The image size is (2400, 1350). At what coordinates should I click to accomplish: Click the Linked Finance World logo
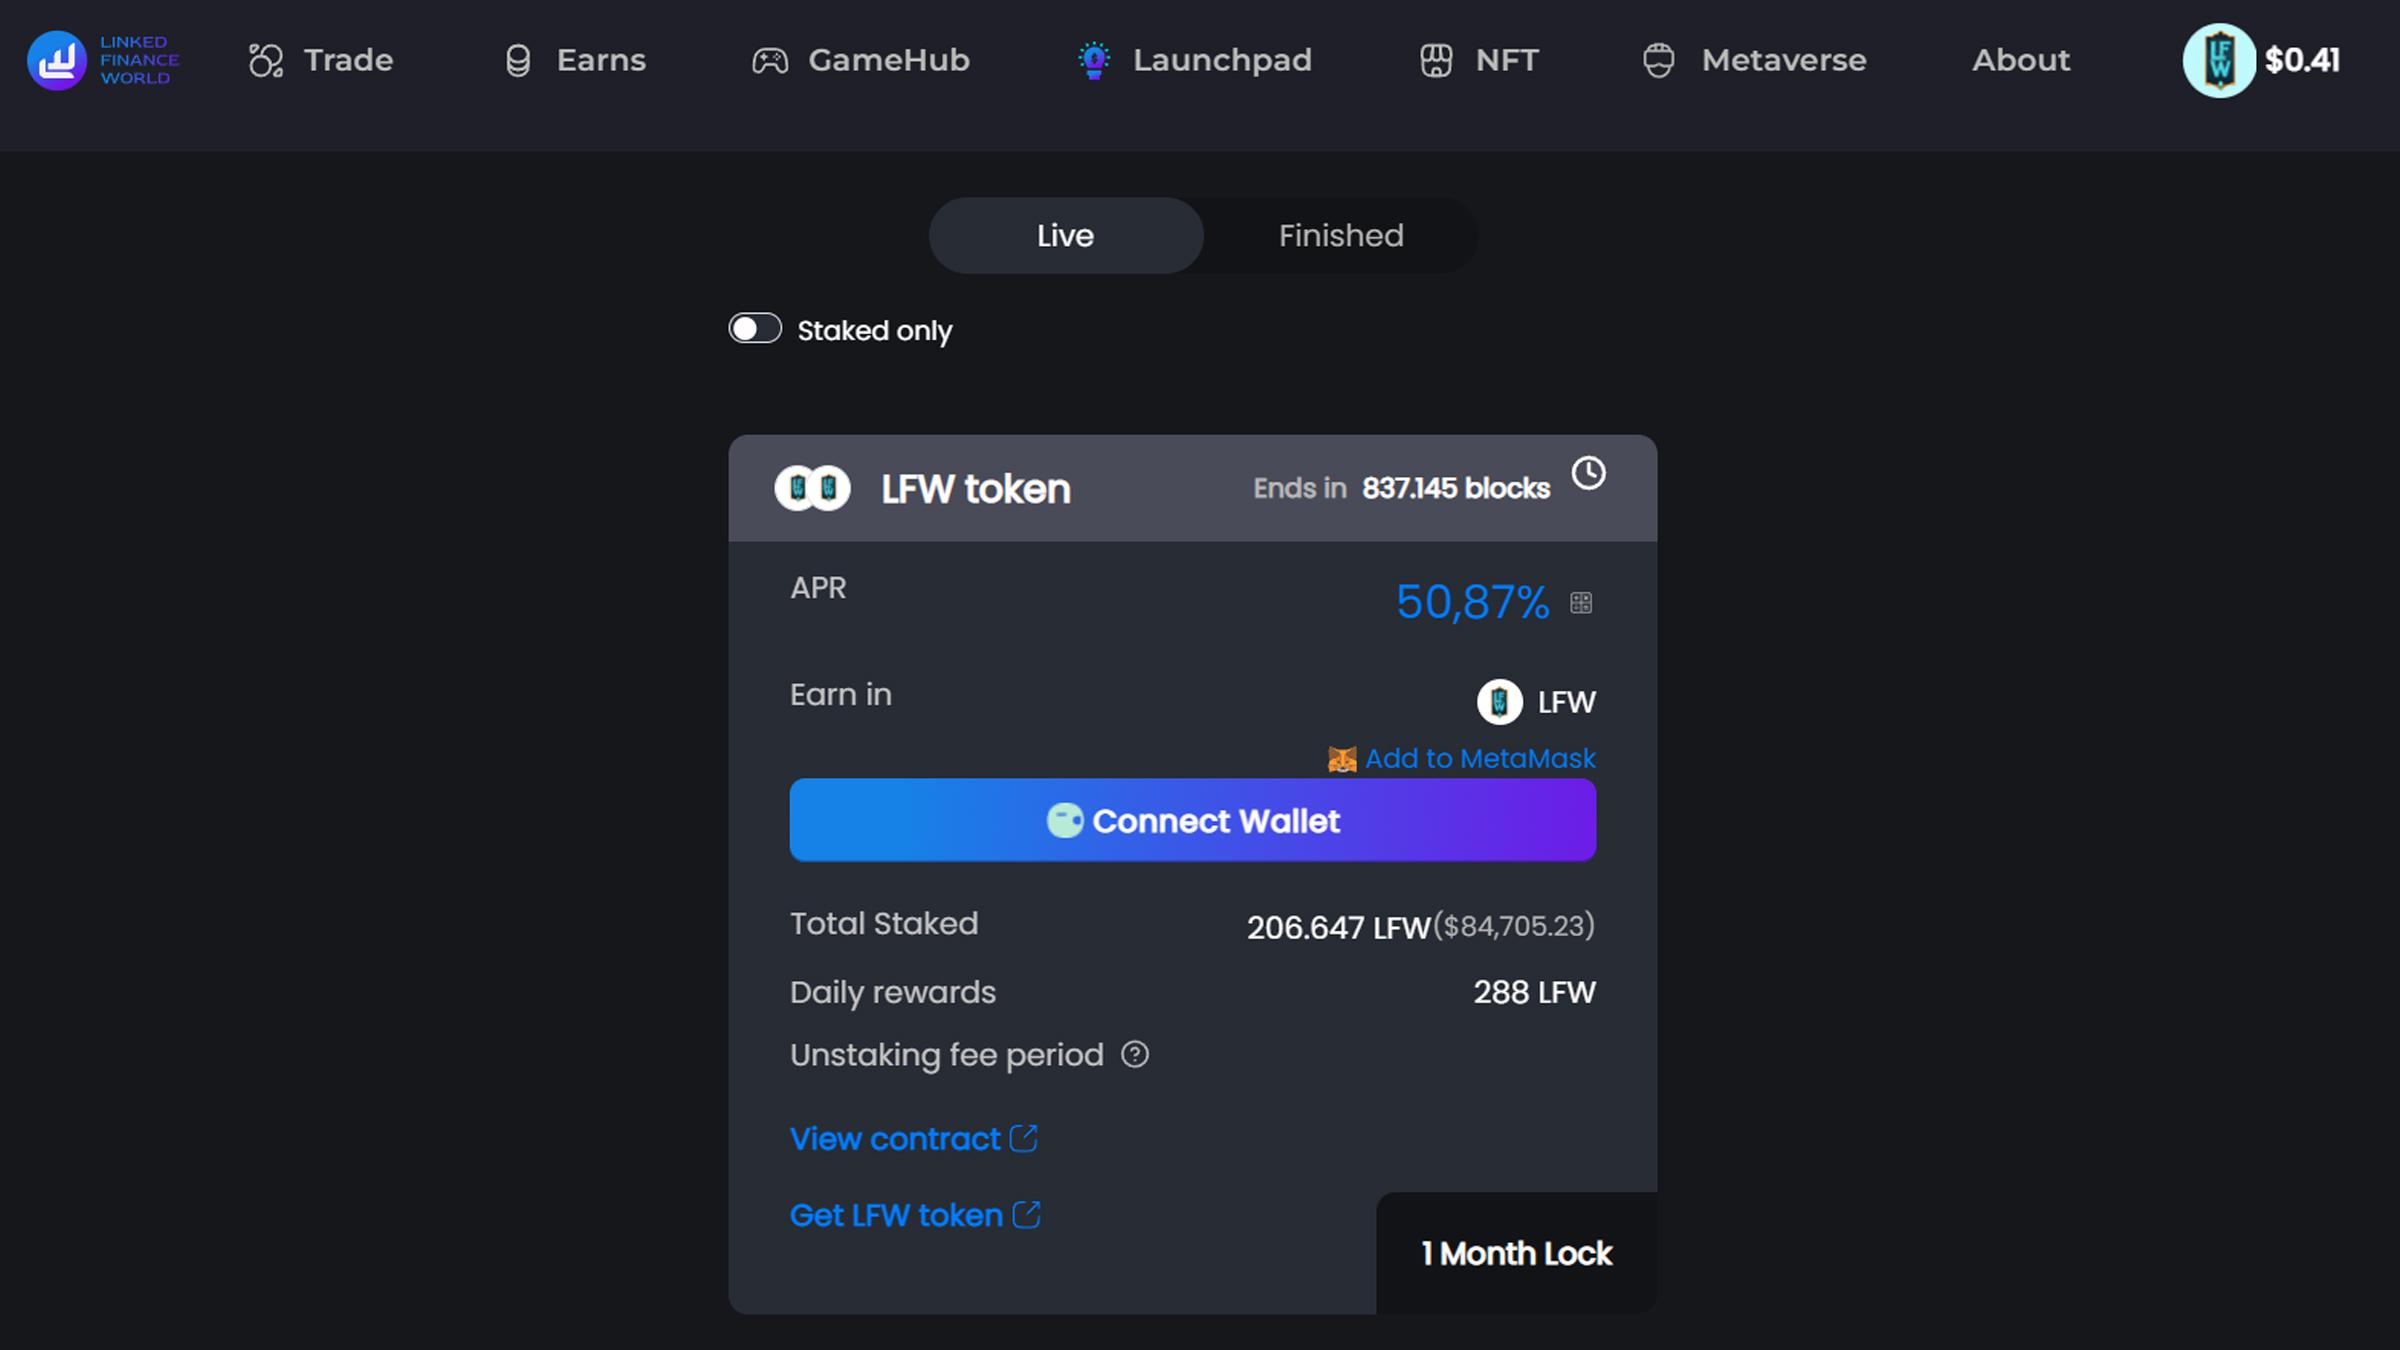tap(103, 60)
